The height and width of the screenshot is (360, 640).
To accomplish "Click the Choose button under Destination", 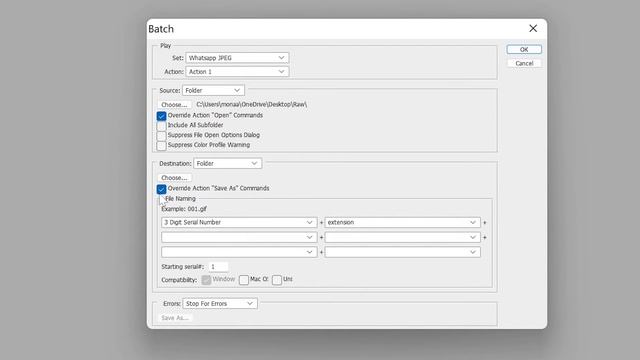I will (174, 178).
